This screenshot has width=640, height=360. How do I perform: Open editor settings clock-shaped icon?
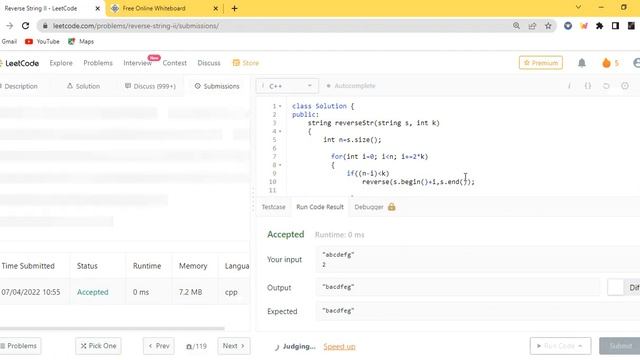(625, 86)
